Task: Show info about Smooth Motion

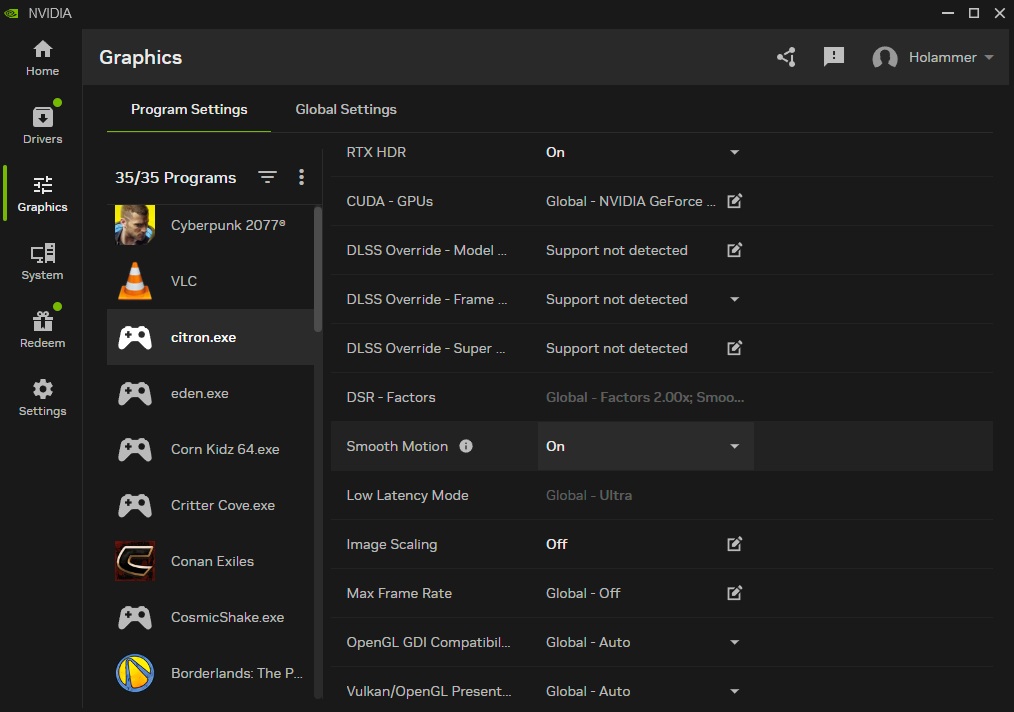Action: 466,446
